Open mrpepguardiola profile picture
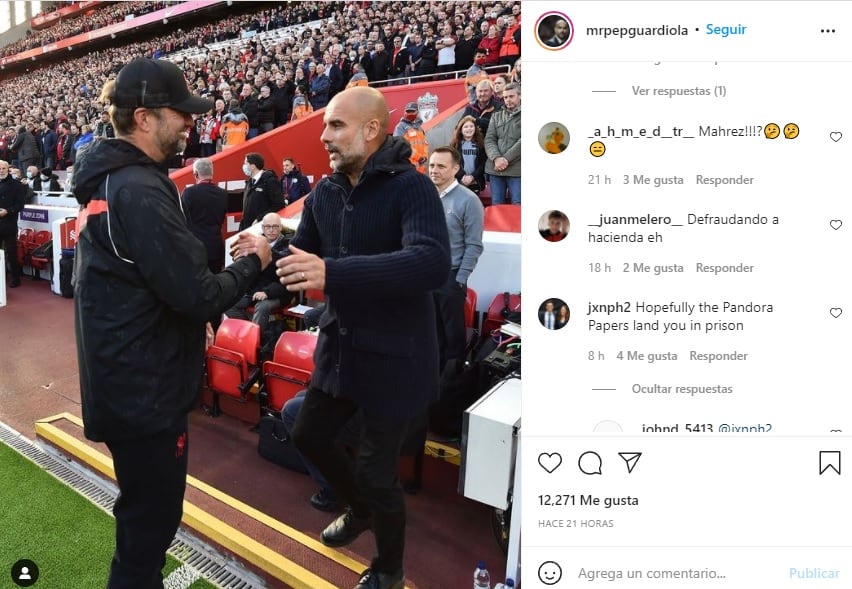Image resolution: width=852 pixels, height=589 pixels. 554,30
